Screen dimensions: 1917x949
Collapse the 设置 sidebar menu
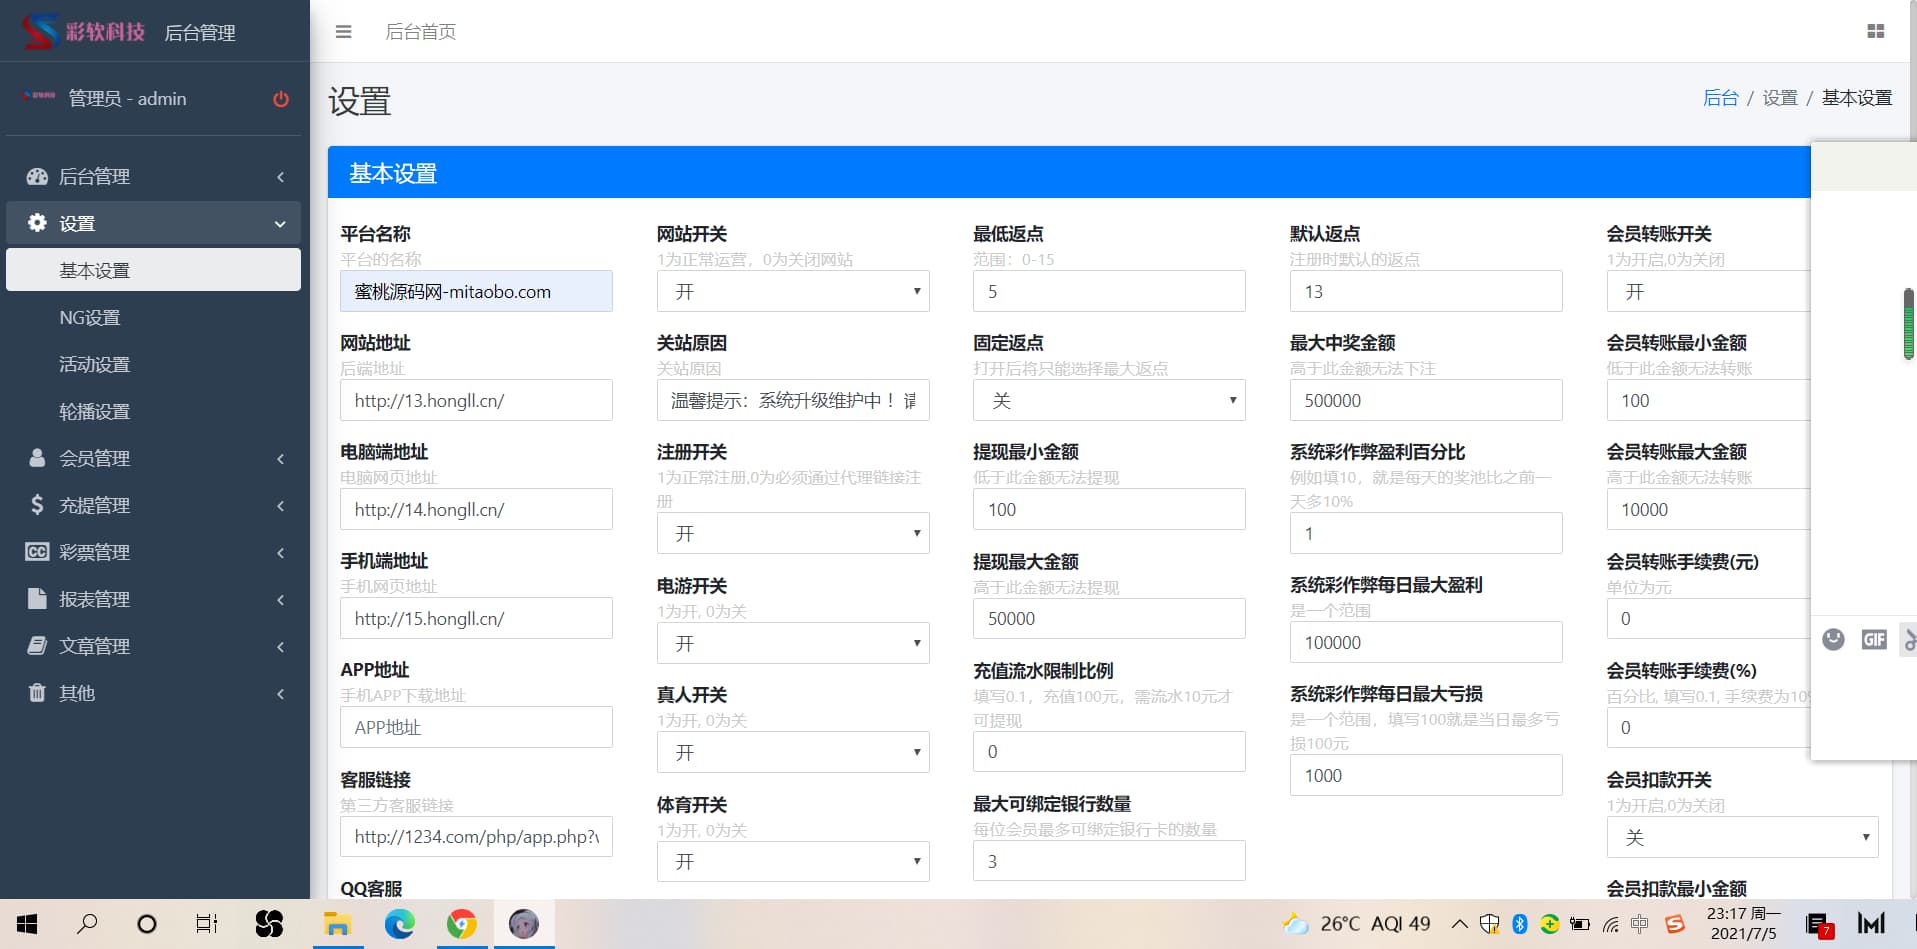coord(155,223)
